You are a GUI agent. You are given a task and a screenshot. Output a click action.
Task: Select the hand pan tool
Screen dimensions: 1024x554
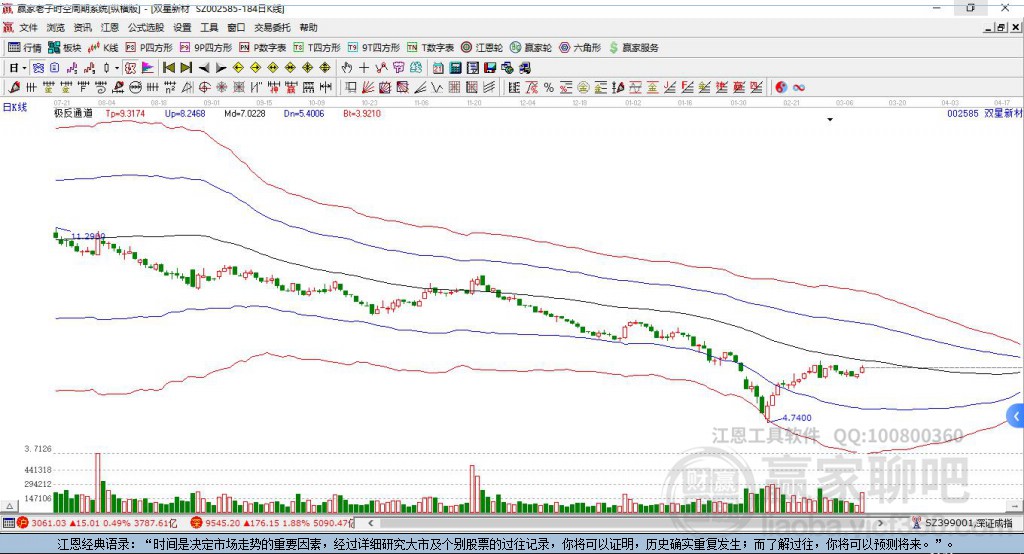click(x=347, y=68)
